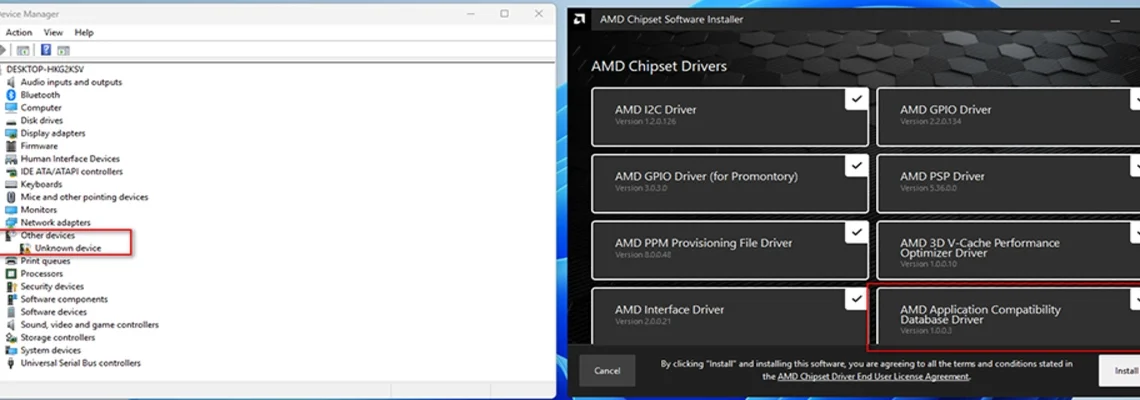Click the Processors icon

[11, 273]
